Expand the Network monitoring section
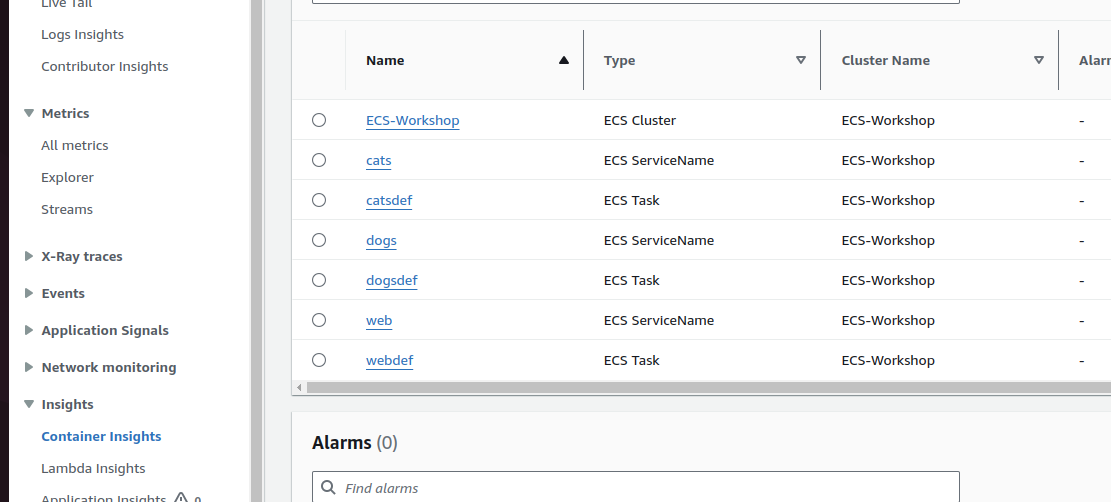1111x502 pixels. (x=29, y=367)
